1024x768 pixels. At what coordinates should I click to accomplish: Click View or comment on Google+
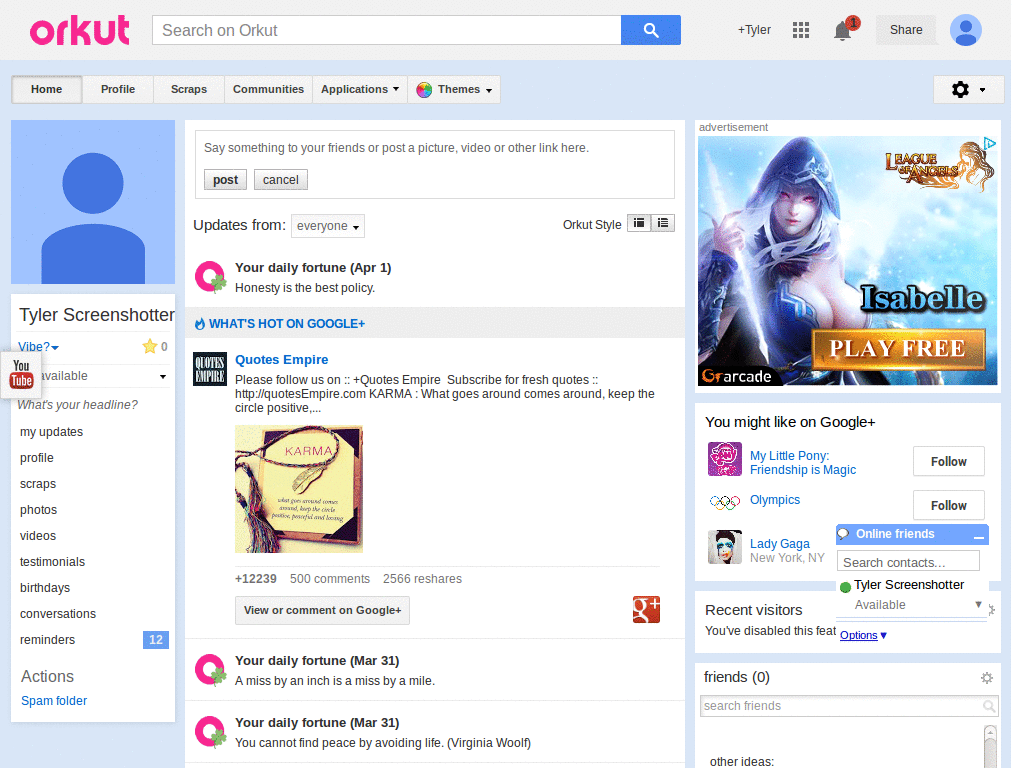coord(323,610)
